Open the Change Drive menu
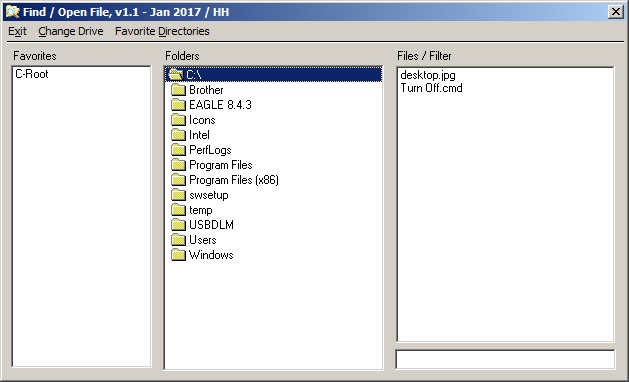 pyautogui.click(x=71, y=31)
